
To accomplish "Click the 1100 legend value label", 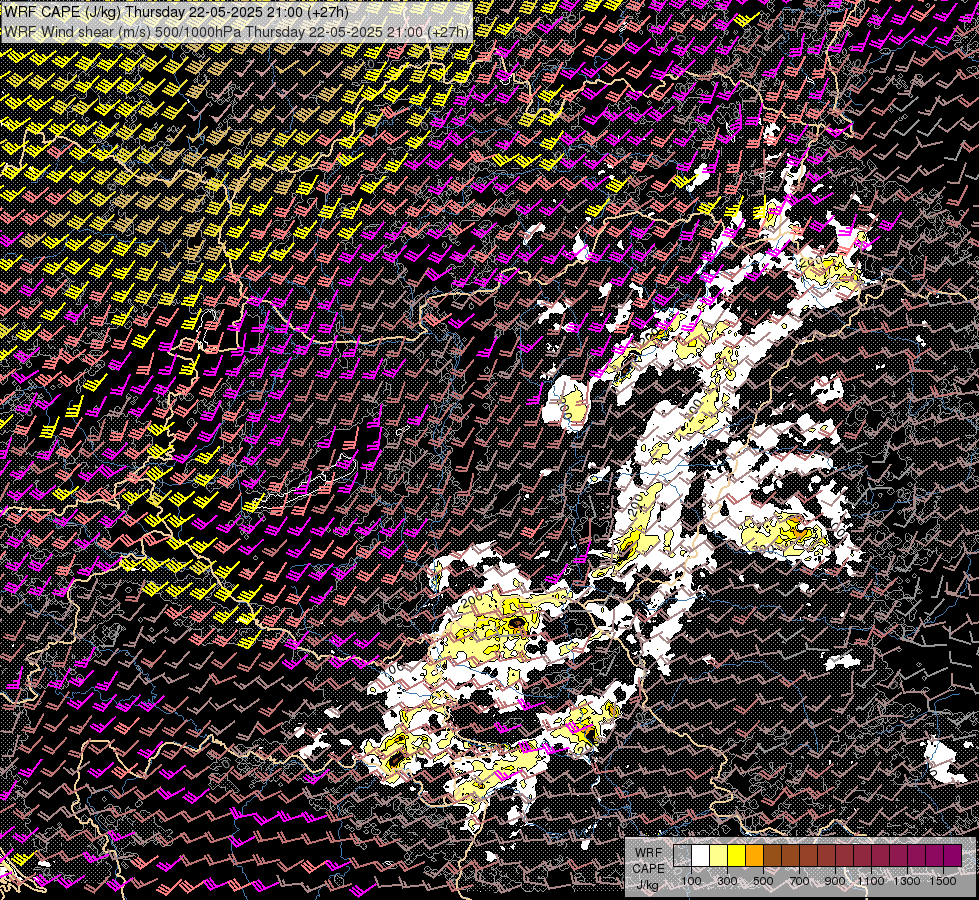I will [871, 881].
